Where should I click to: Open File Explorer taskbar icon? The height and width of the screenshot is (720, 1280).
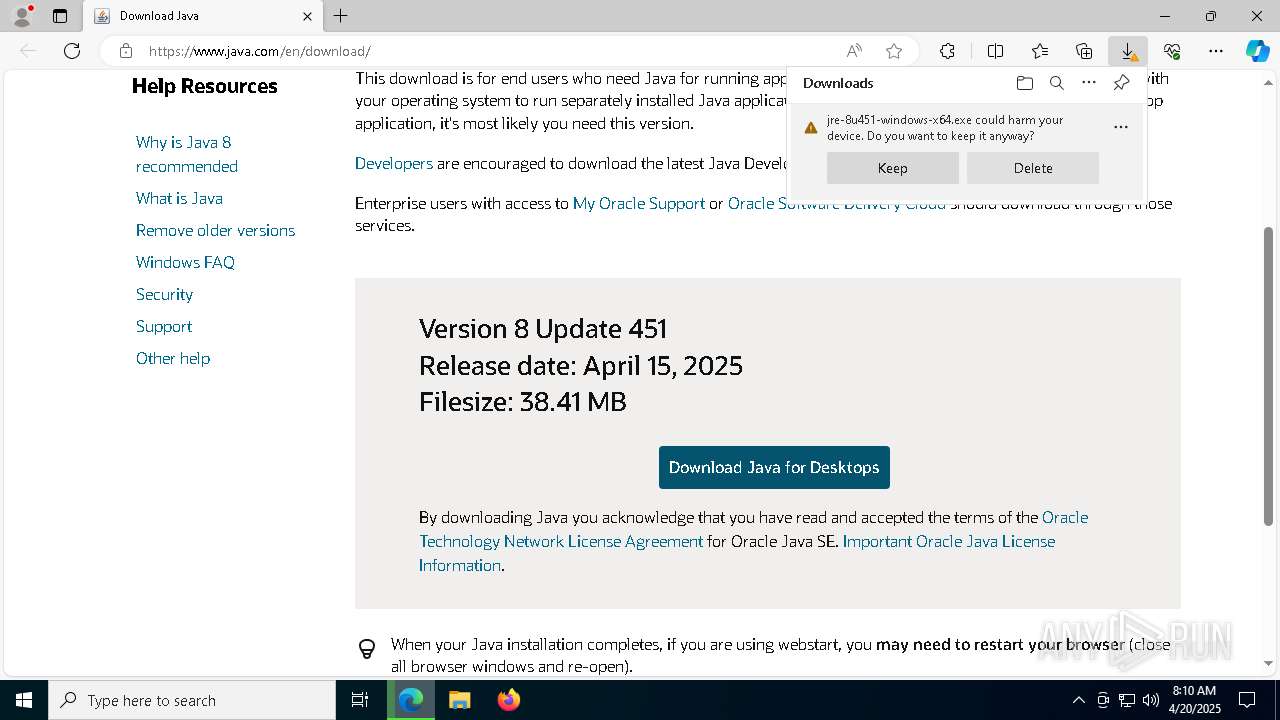[x=459, y=700]
